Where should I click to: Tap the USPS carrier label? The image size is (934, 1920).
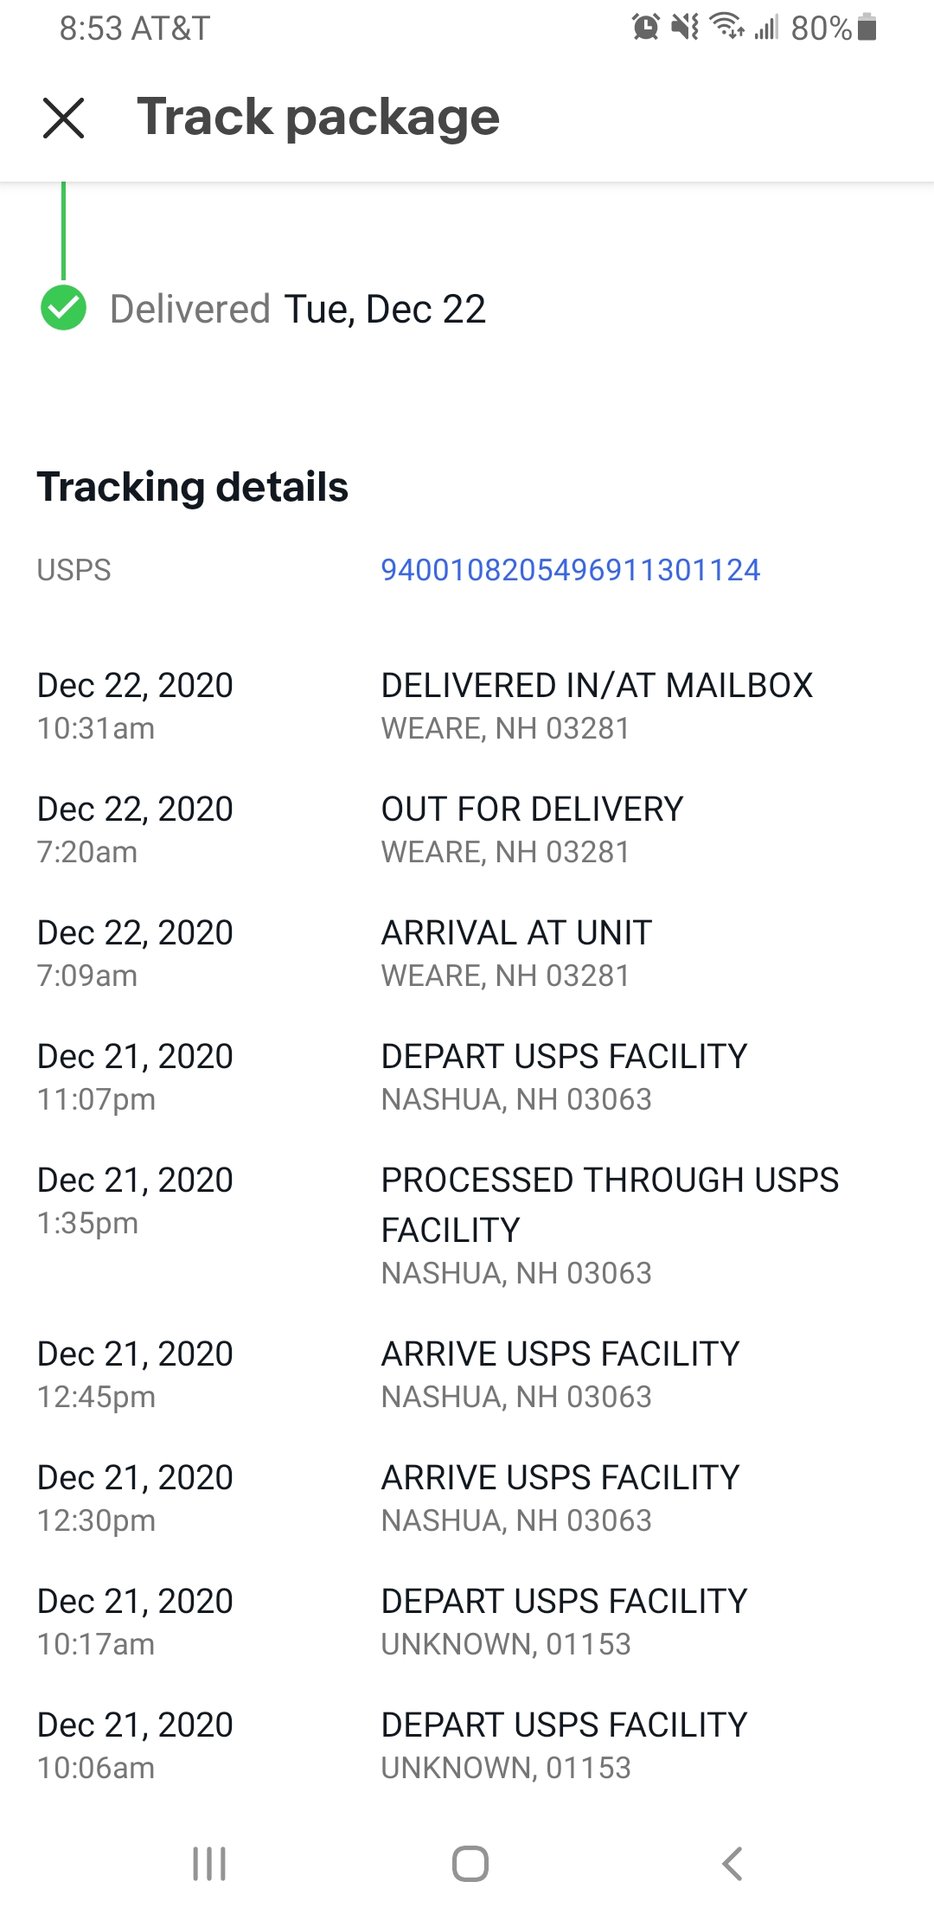coord(74,570)
